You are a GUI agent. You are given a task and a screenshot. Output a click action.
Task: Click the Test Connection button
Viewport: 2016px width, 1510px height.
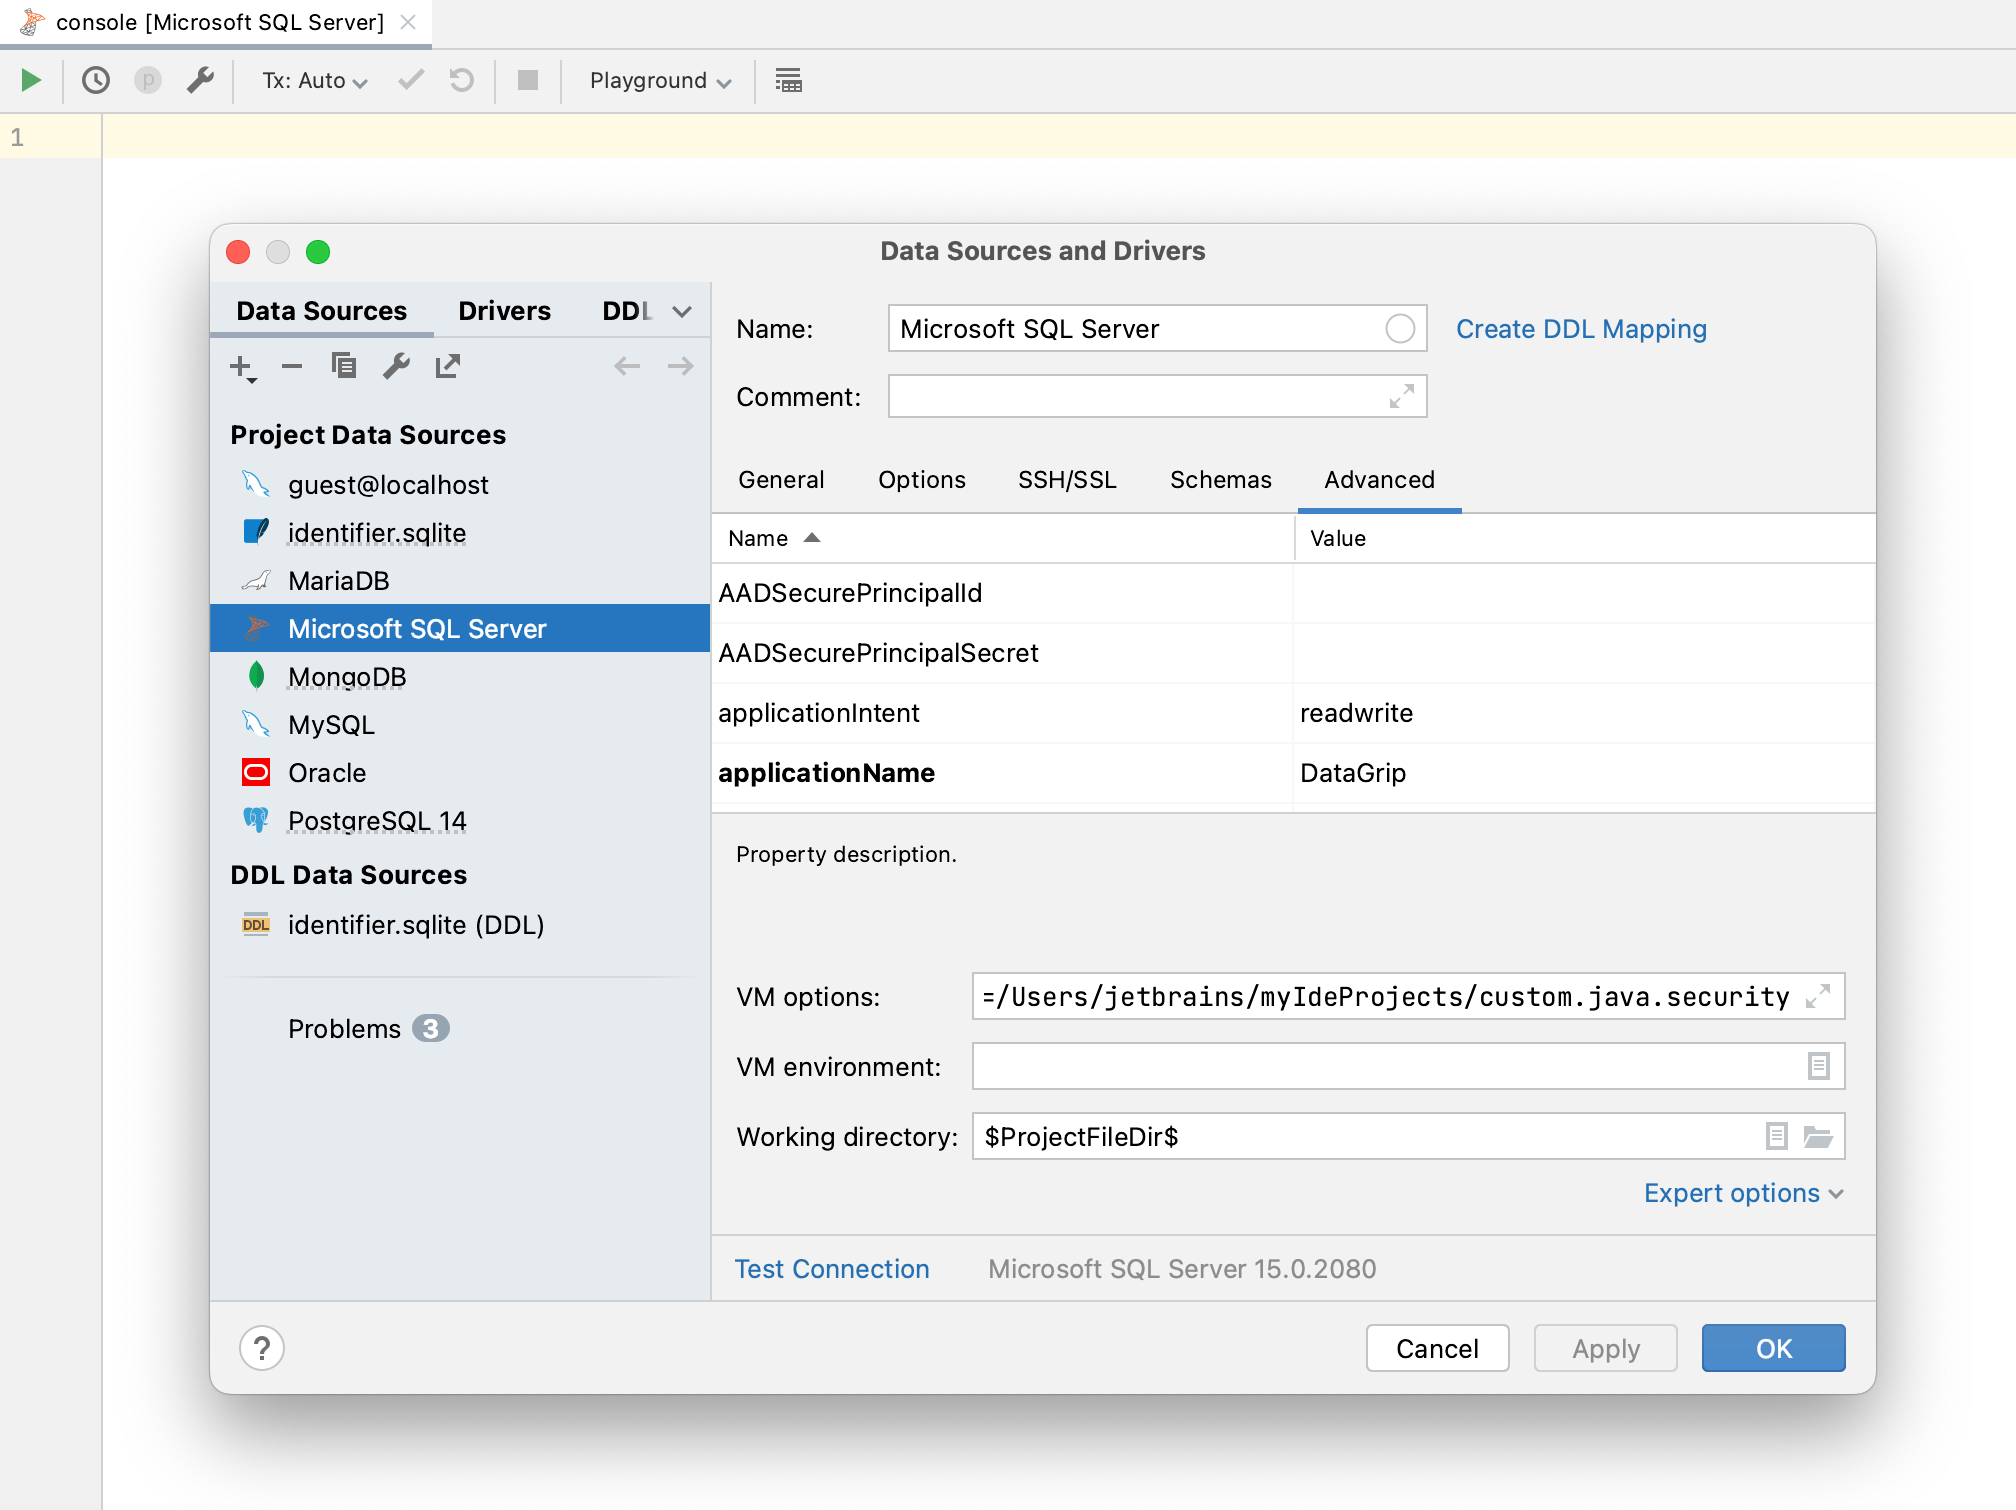(x=833, y=1267)
